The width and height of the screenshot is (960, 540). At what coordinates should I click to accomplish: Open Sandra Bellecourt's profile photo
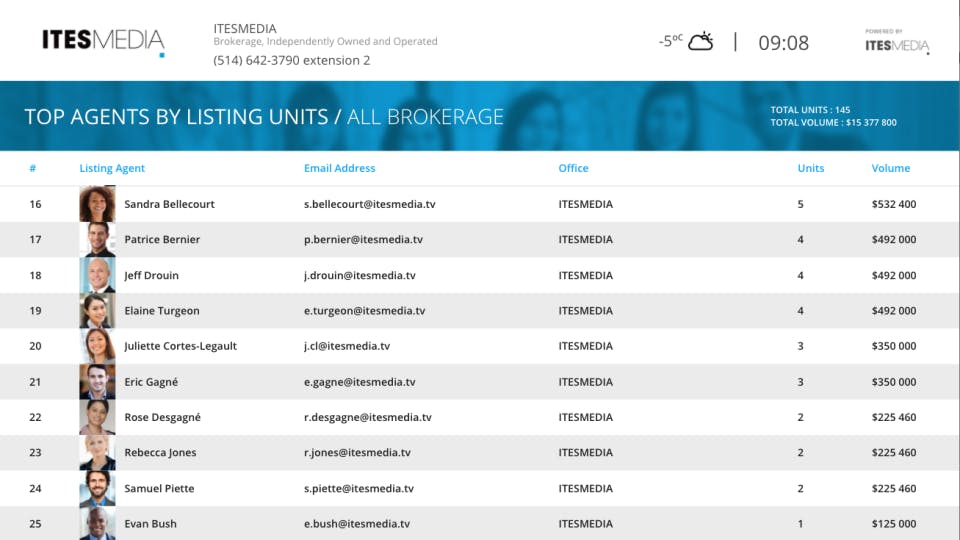[97, 204]
